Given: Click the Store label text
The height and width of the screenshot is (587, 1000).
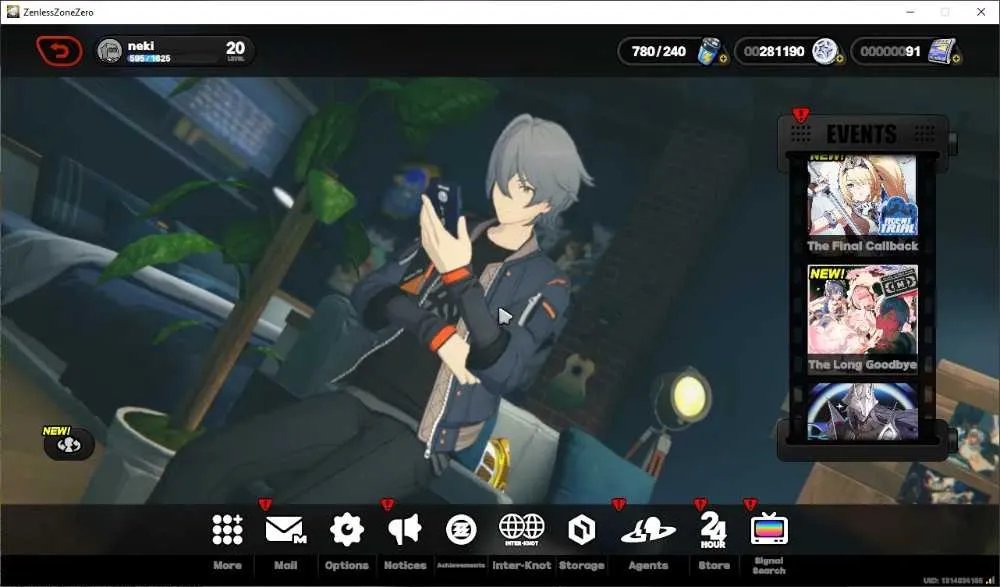Looking at the screenshot, I should 714,565.
